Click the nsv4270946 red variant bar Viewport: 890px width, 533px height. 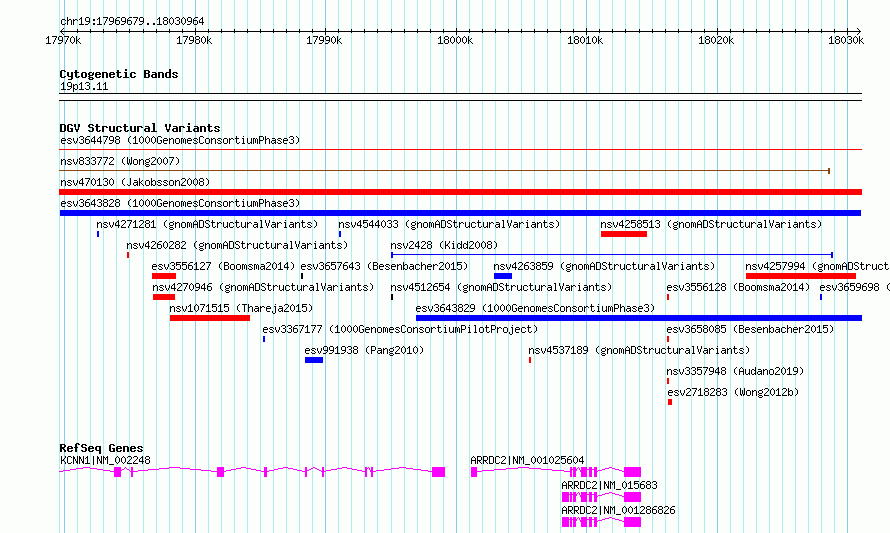click(x=164, y=297)
